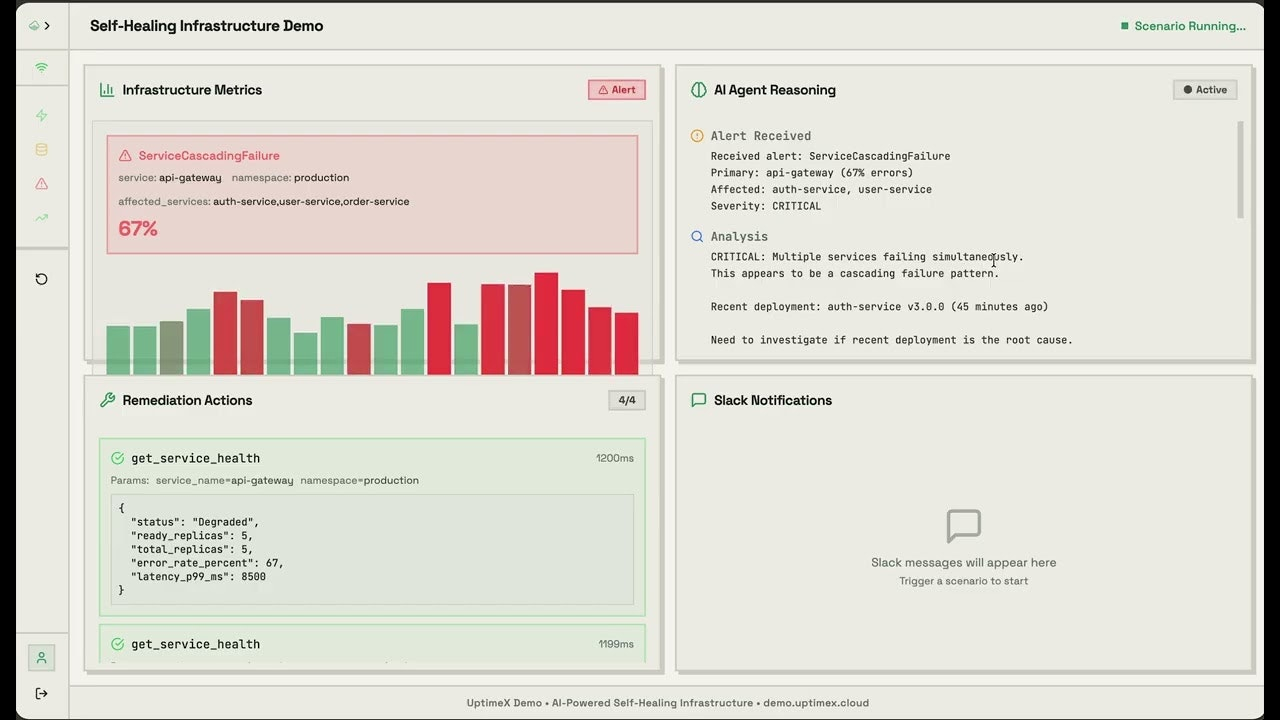Expand the sidebar with the chevron arrow
This screenshot has width=1280, height=720.
click(x=46, y=26)
